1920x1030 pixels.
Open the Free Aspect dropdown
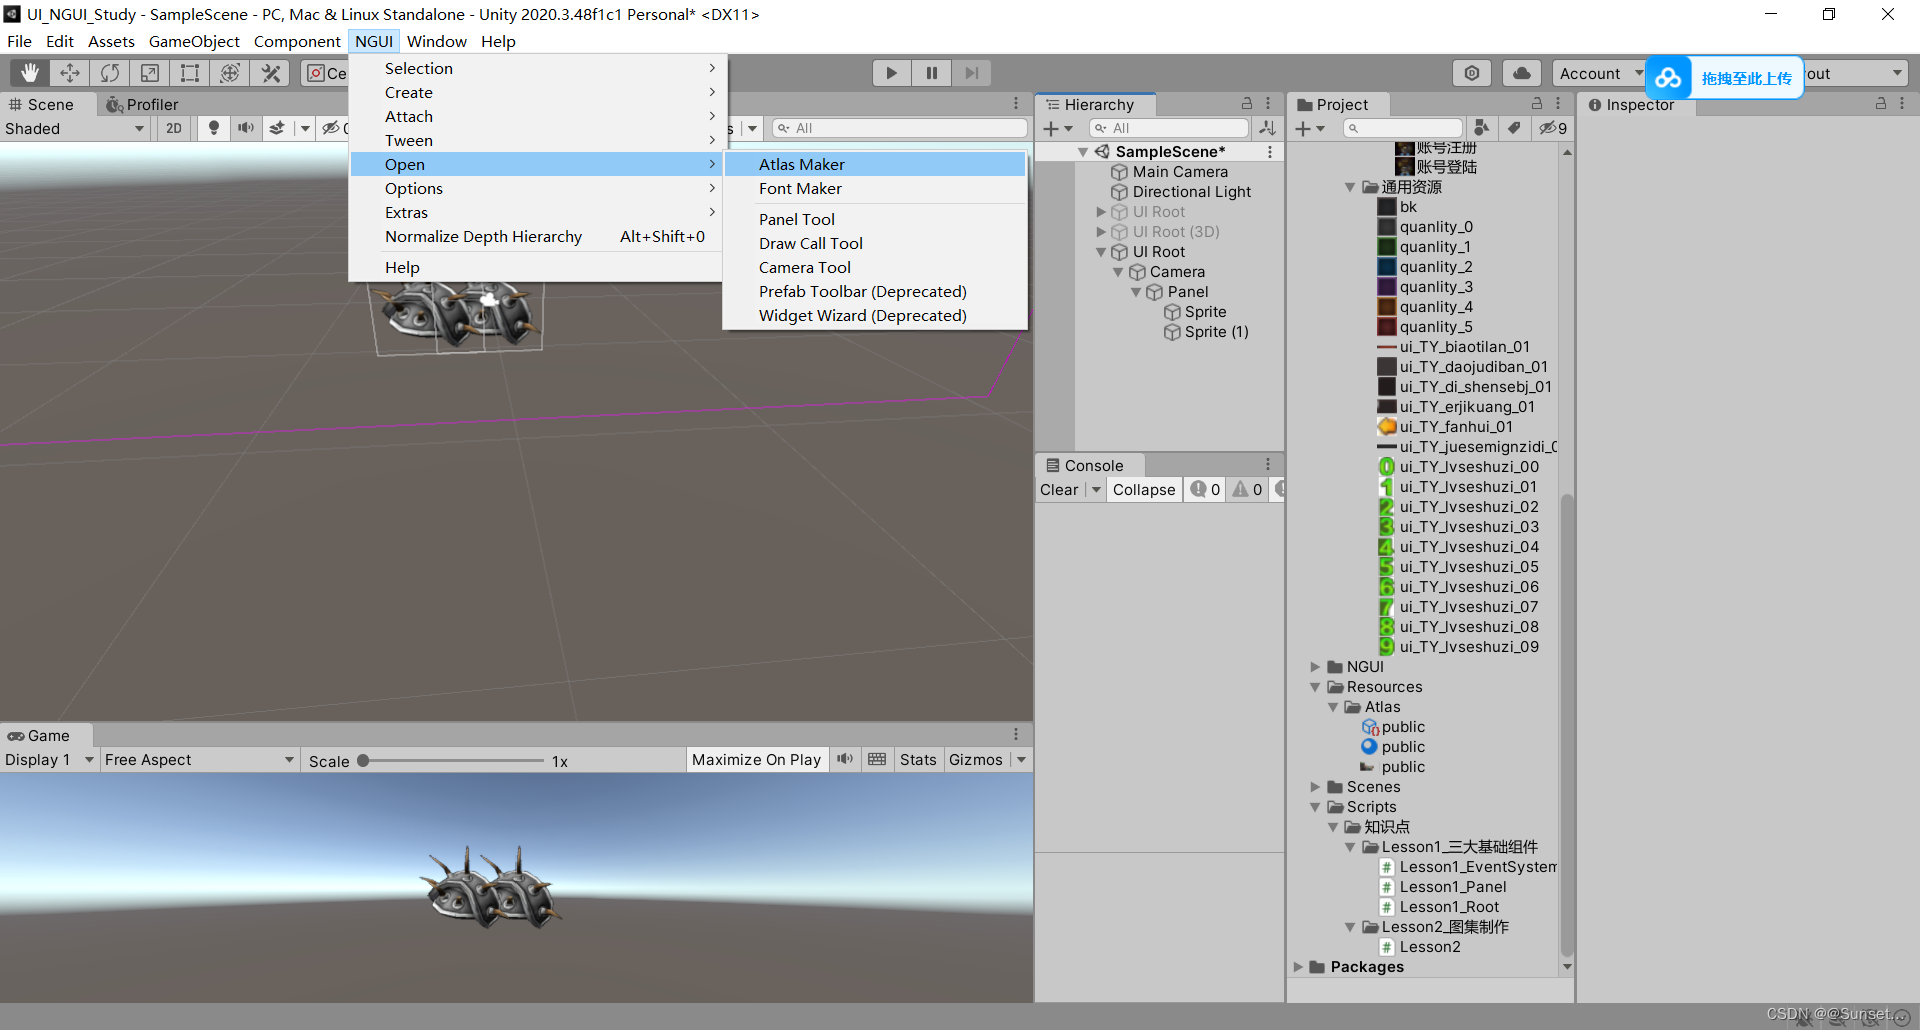[199, 760]
